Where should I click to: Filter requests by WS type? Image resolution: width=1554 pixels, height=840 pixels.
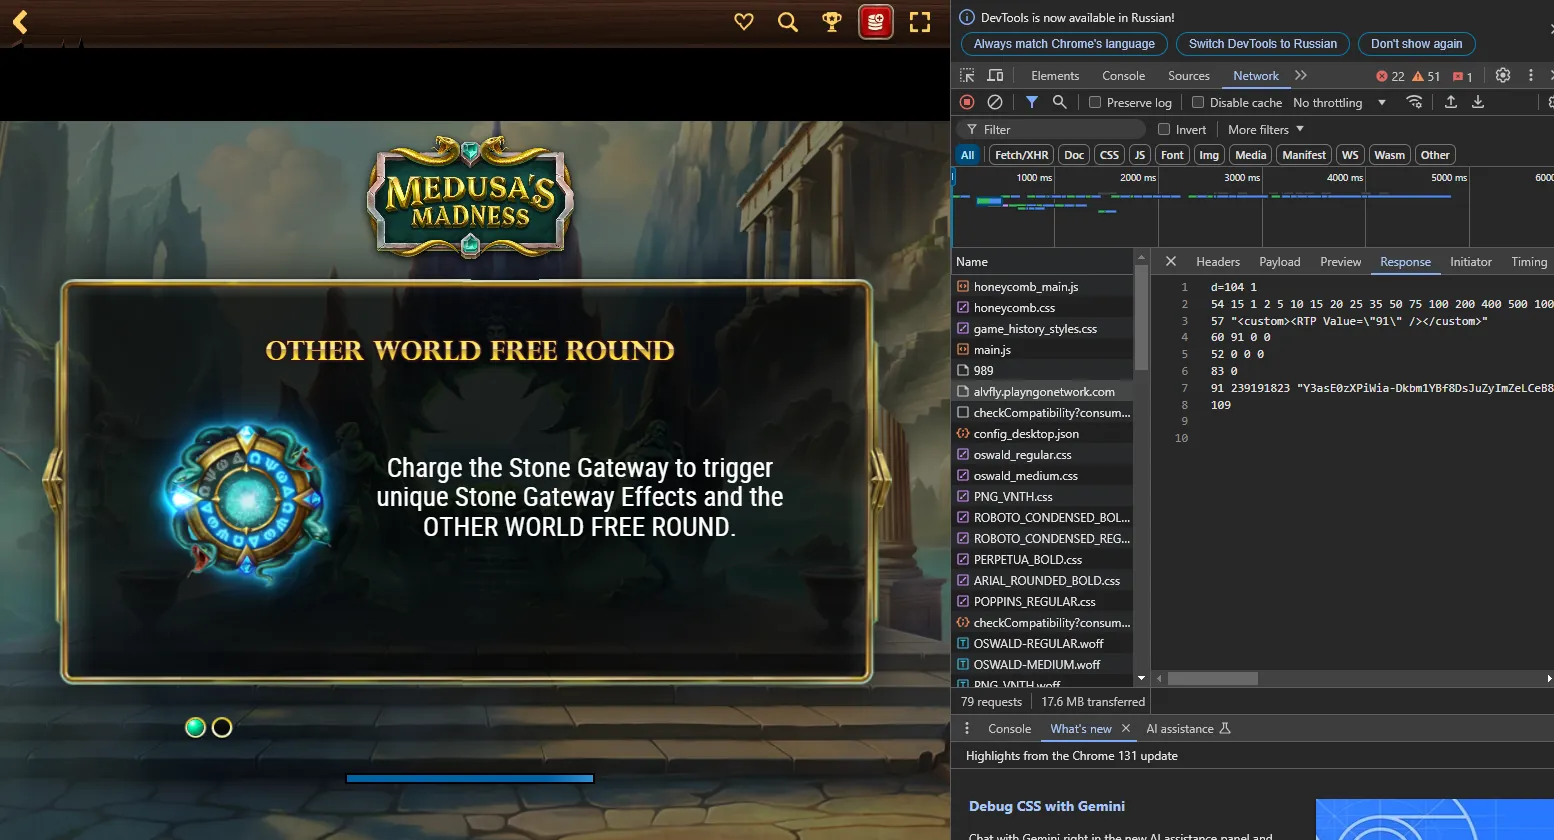click(x=1350, y=155)
